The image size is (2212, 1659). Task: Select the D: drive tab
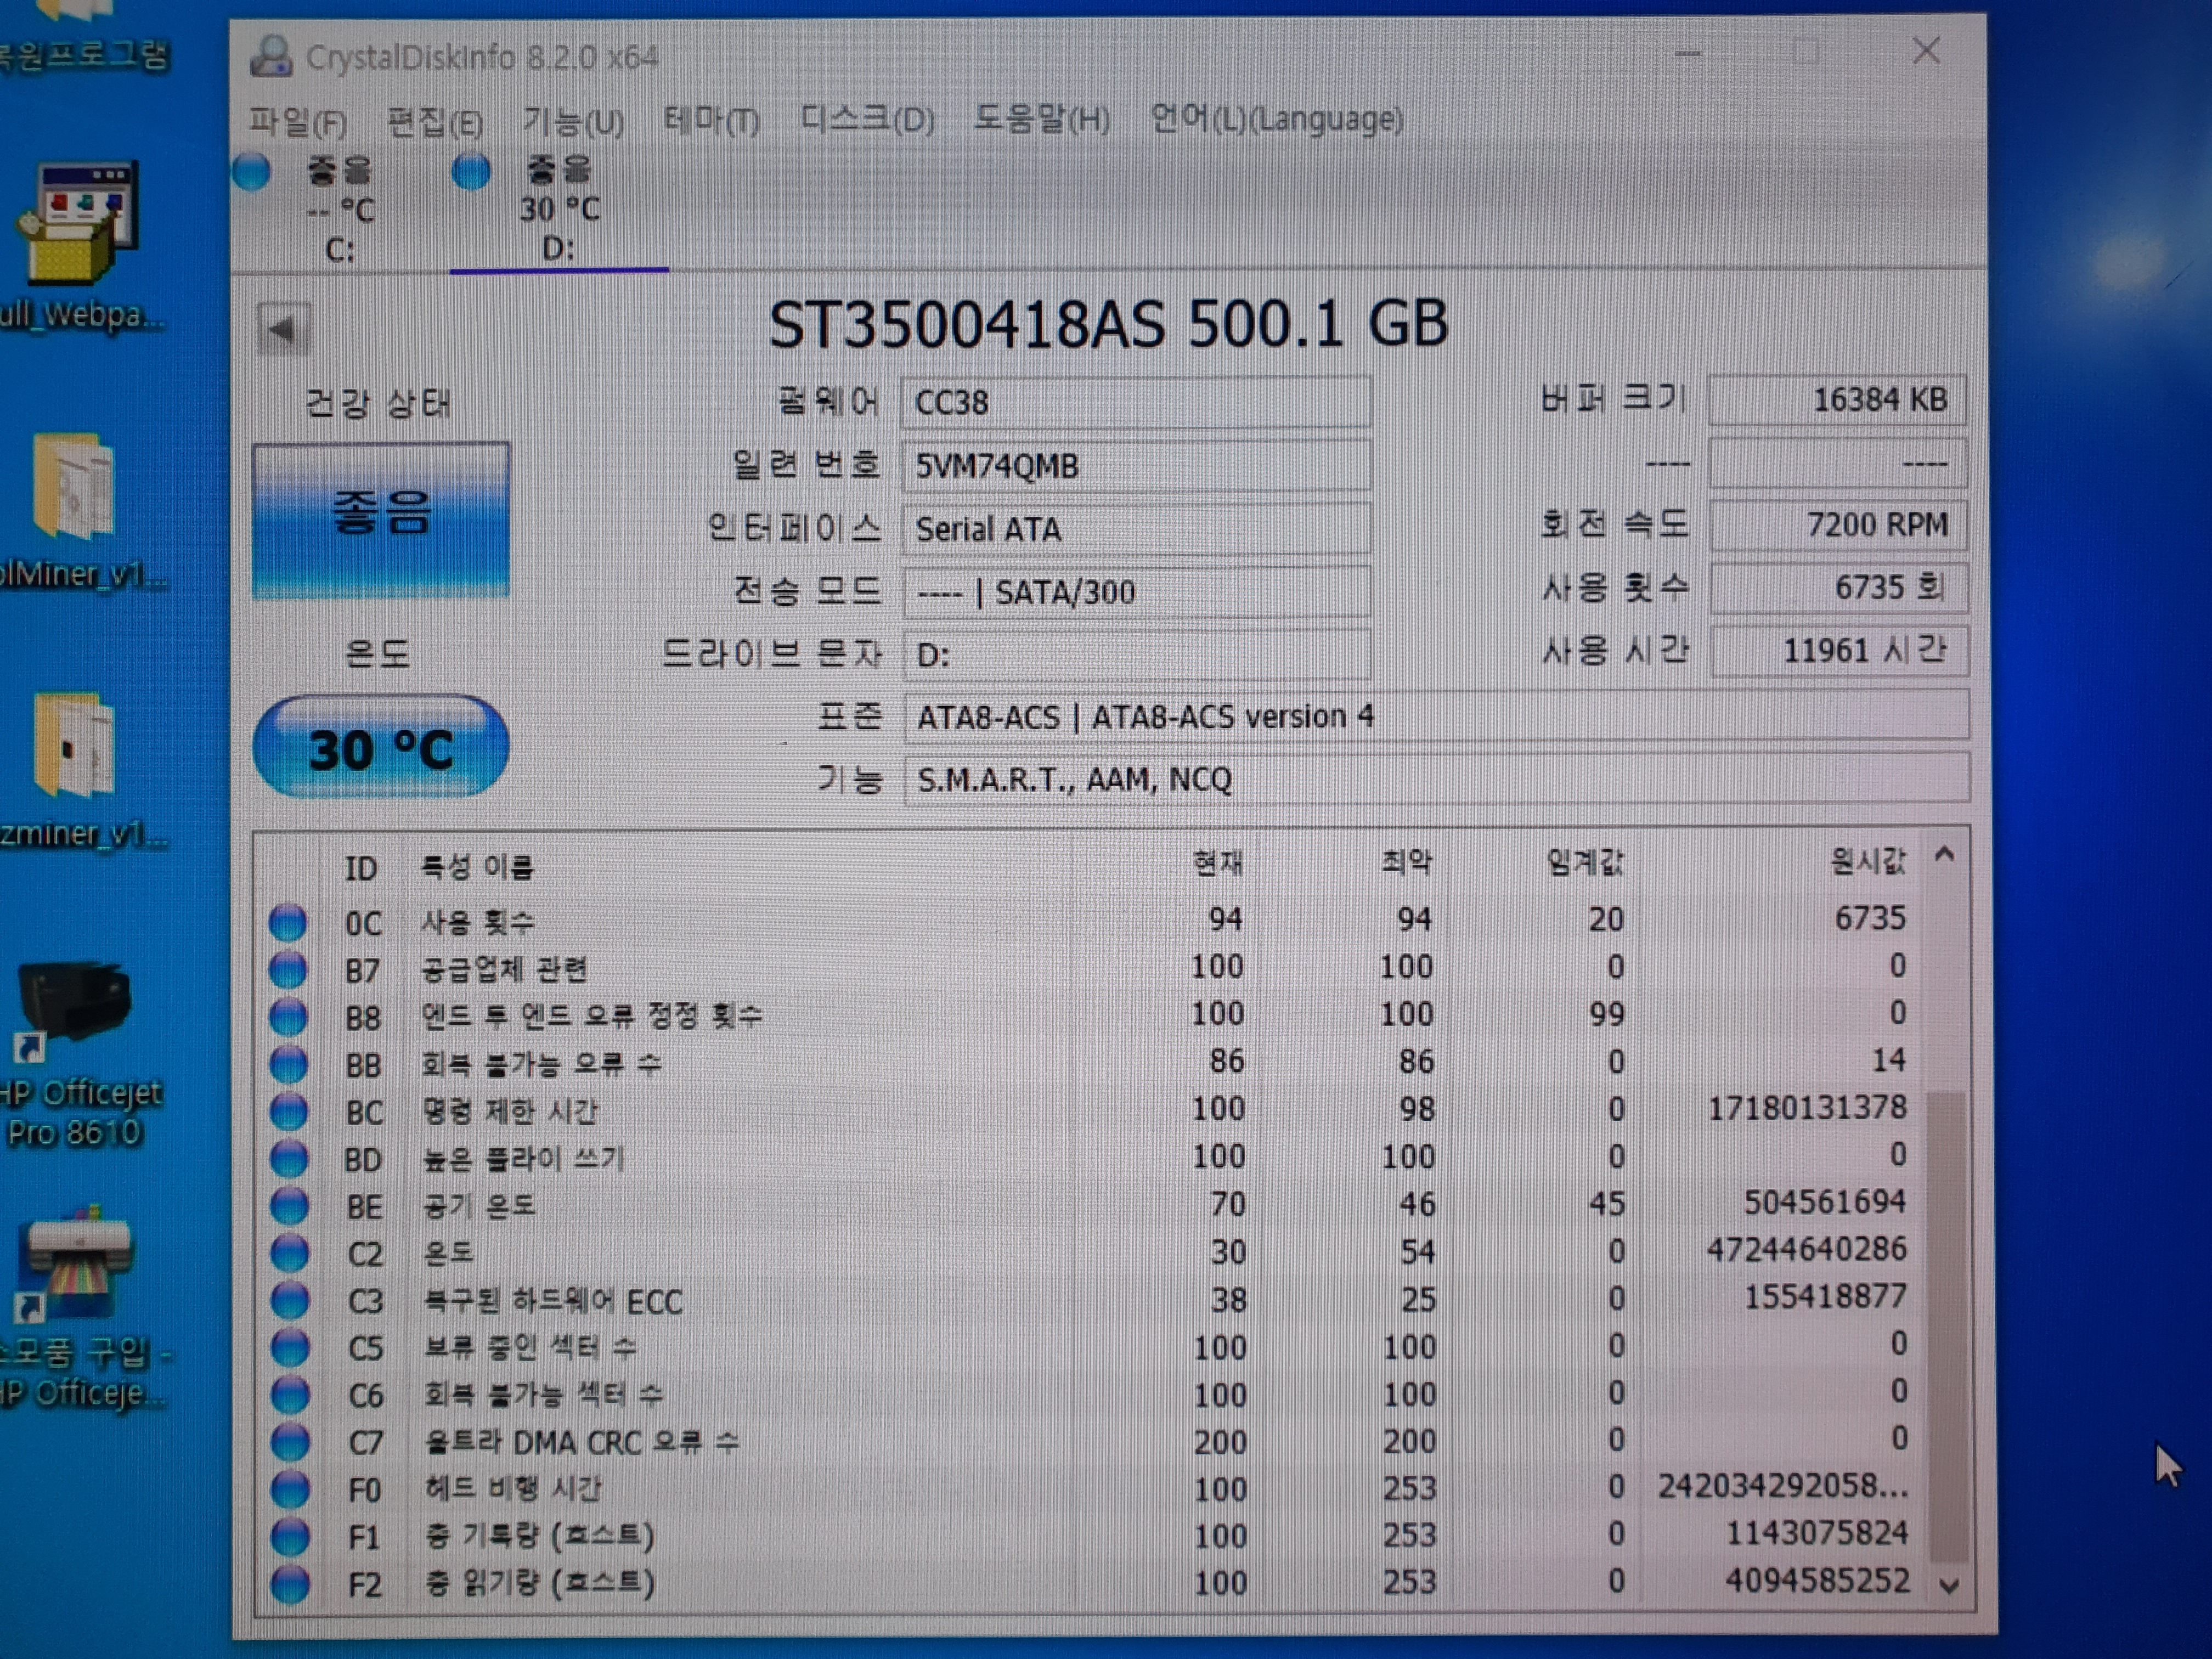(558, 209)
